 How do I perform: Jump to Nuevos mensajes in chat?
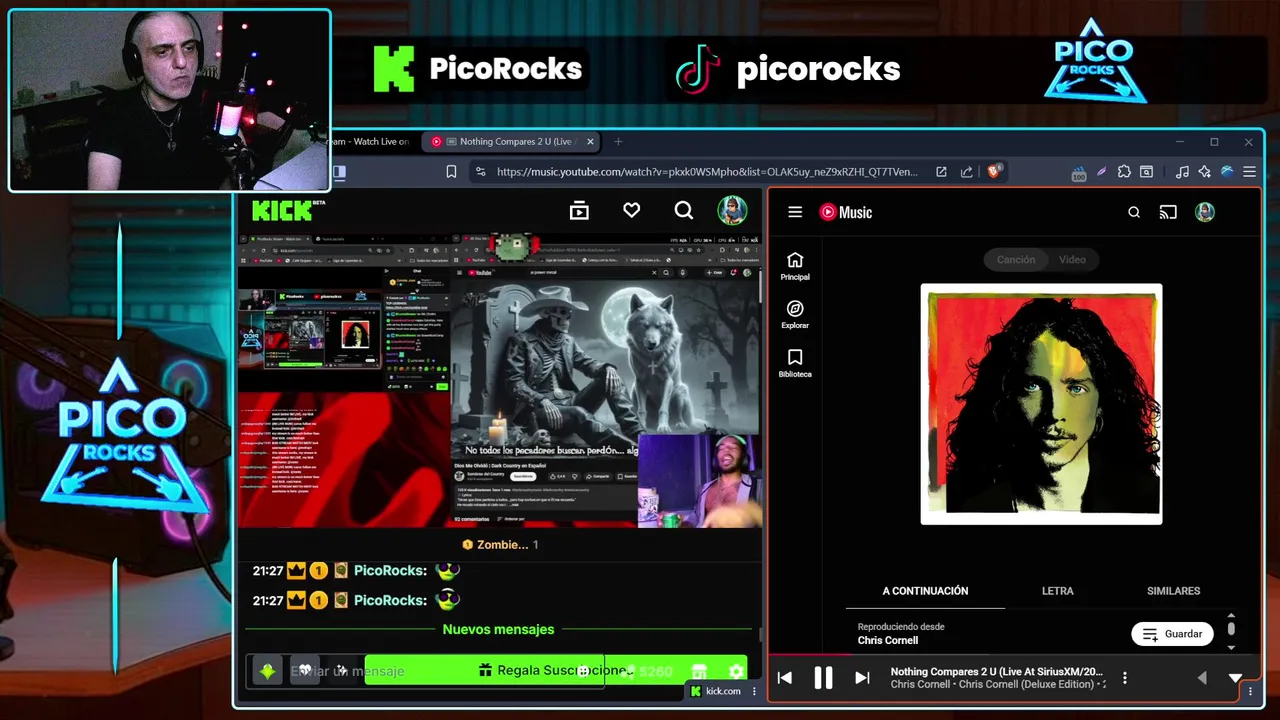pyautogui.click(x=498, y=629)
